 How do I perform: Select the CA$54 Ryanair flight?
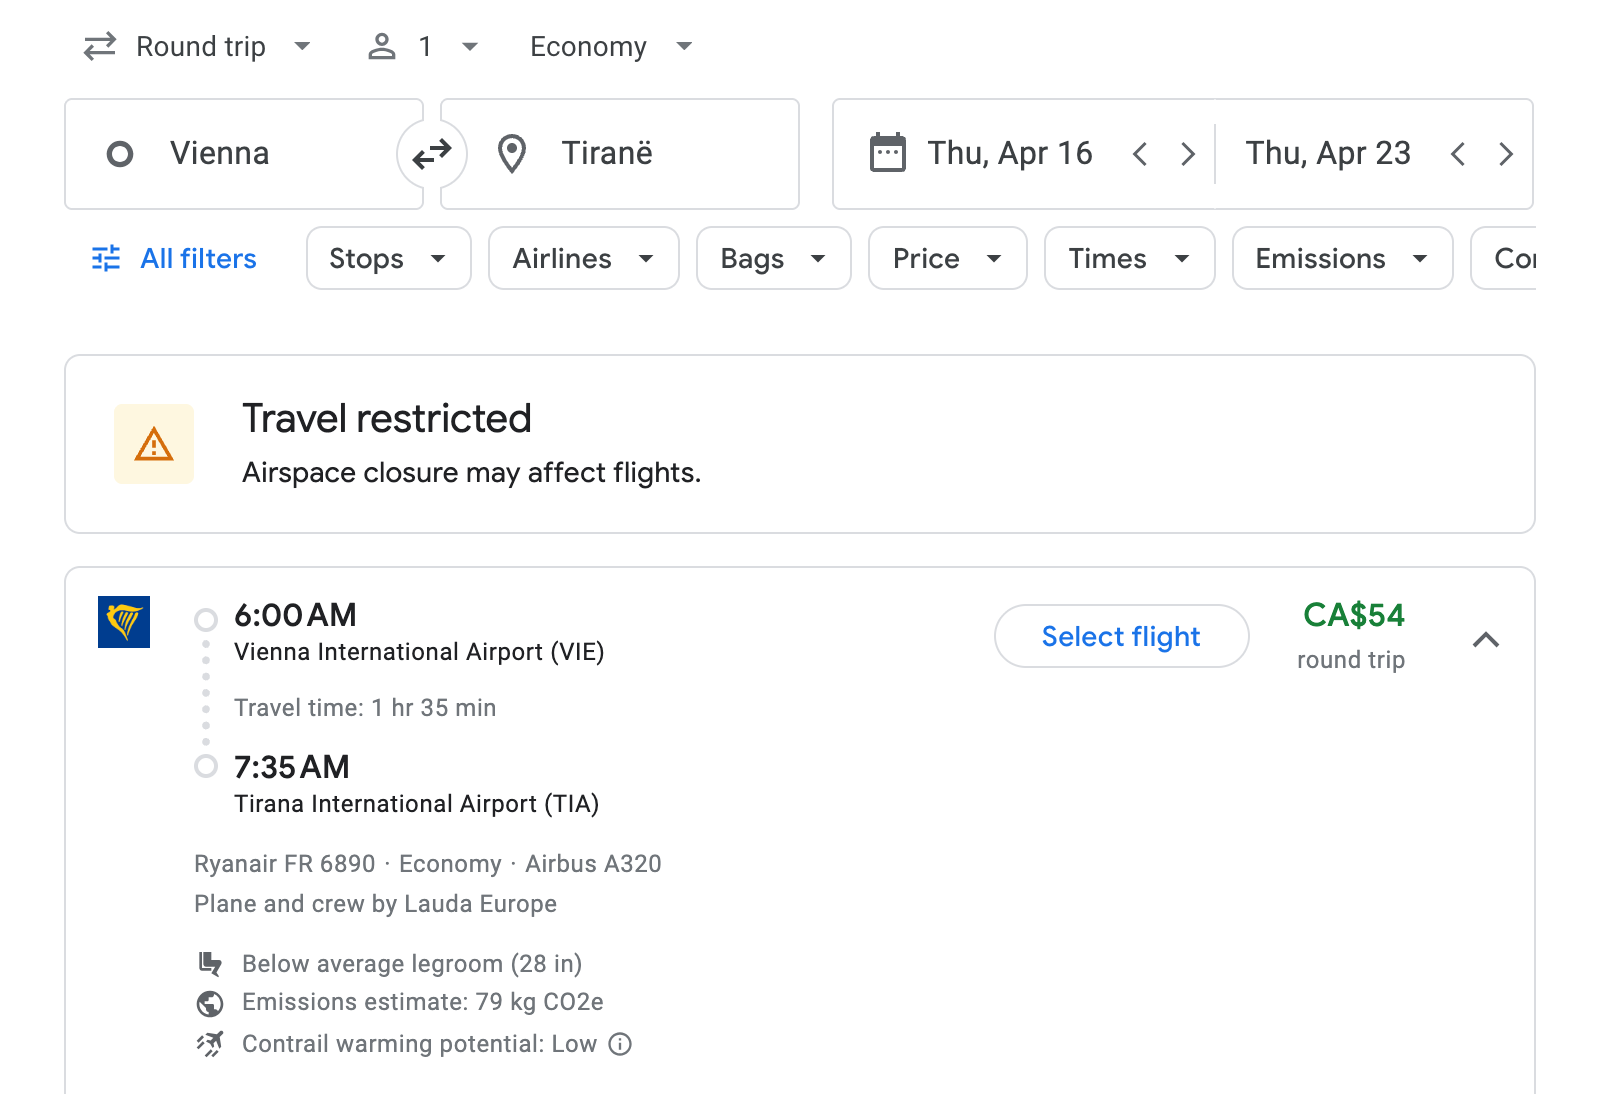1120,636
